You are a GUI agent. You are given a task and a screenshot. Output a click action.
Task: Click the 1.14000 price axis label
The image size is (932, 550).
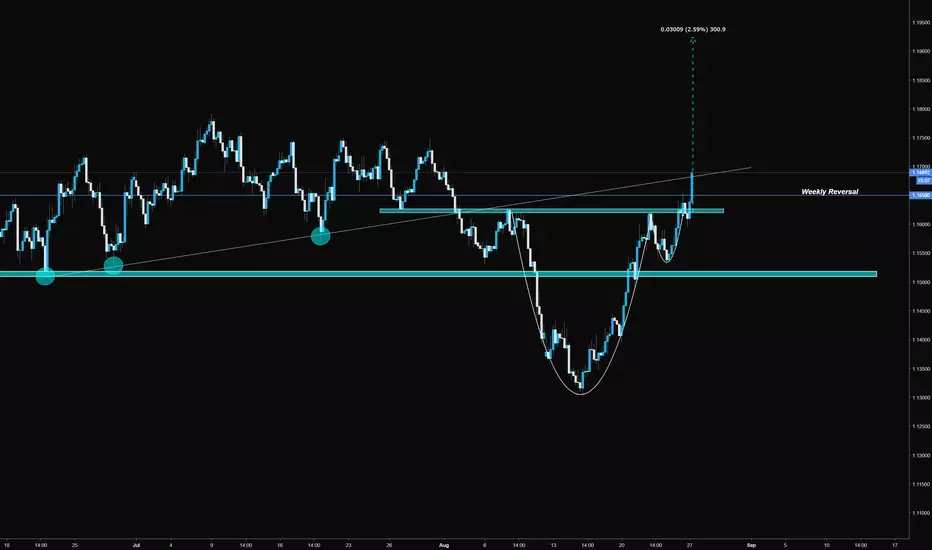click(921, 340)
